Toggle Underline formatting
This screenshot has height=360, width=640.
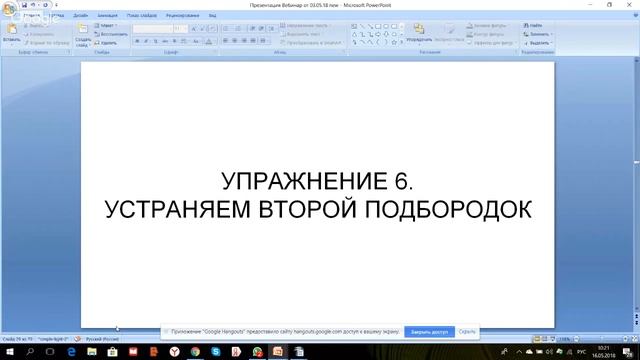156,41
